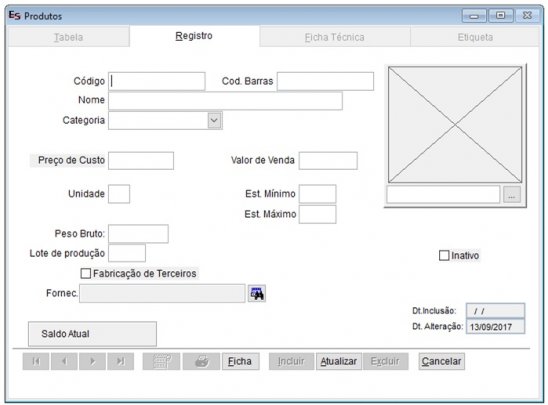Open the Ficha Técnica tab

click(334, 37)
